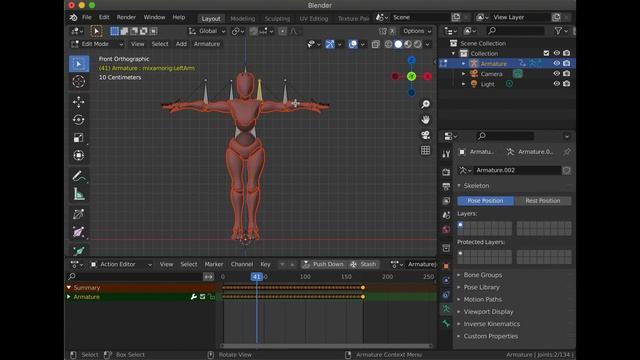Image resolution: width=640 pixels, height=360 pixels.
Task: Click the zoom view magnifier icon
Action: pos(425,104)
